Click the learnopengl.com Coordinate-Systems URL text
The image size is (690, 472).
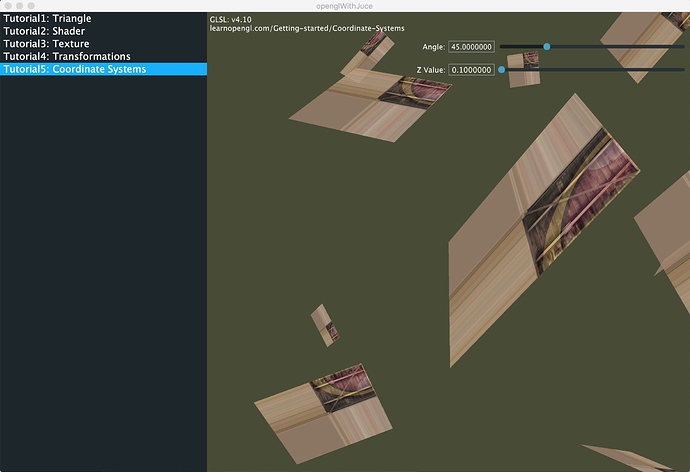(307, 28)
